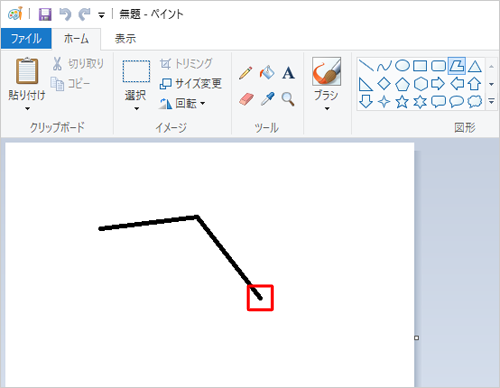Select the Right arrow shape

(x=438, y=84)
